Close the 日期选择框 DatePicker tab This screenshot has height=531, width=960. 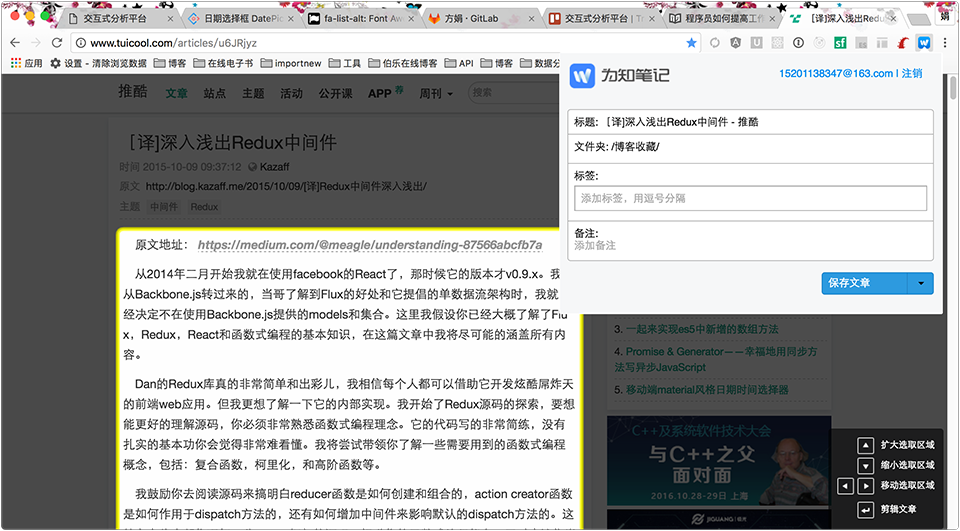(x=291, y=19)
